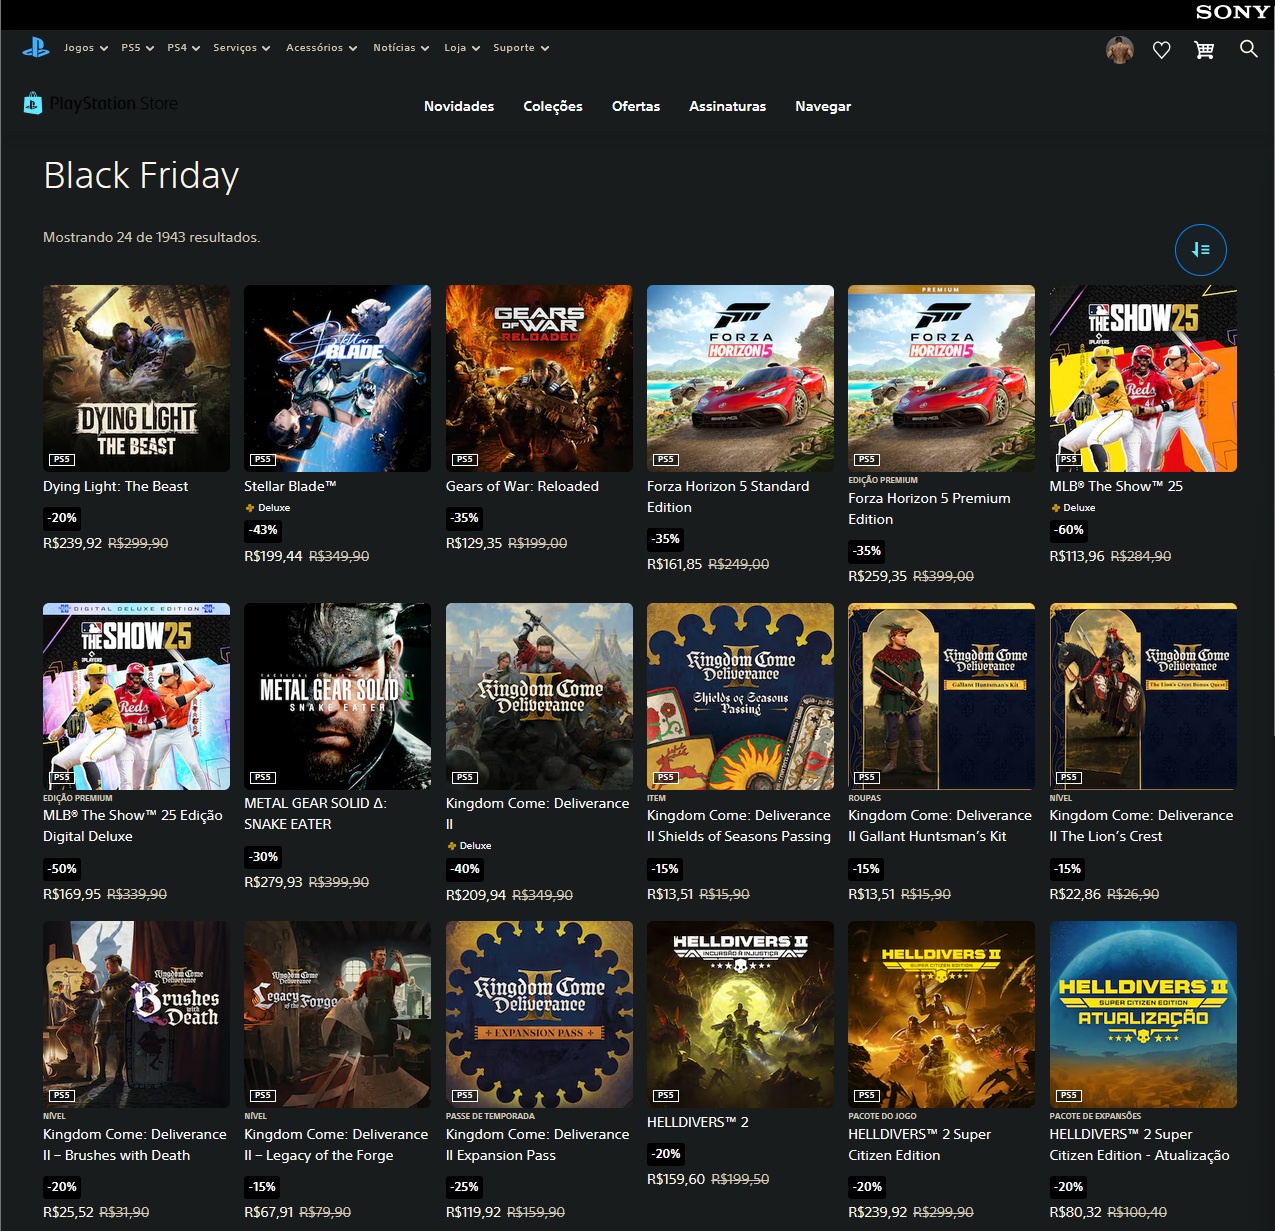
Task: Open the shopping cart
Action: (x=1204, y=48)
